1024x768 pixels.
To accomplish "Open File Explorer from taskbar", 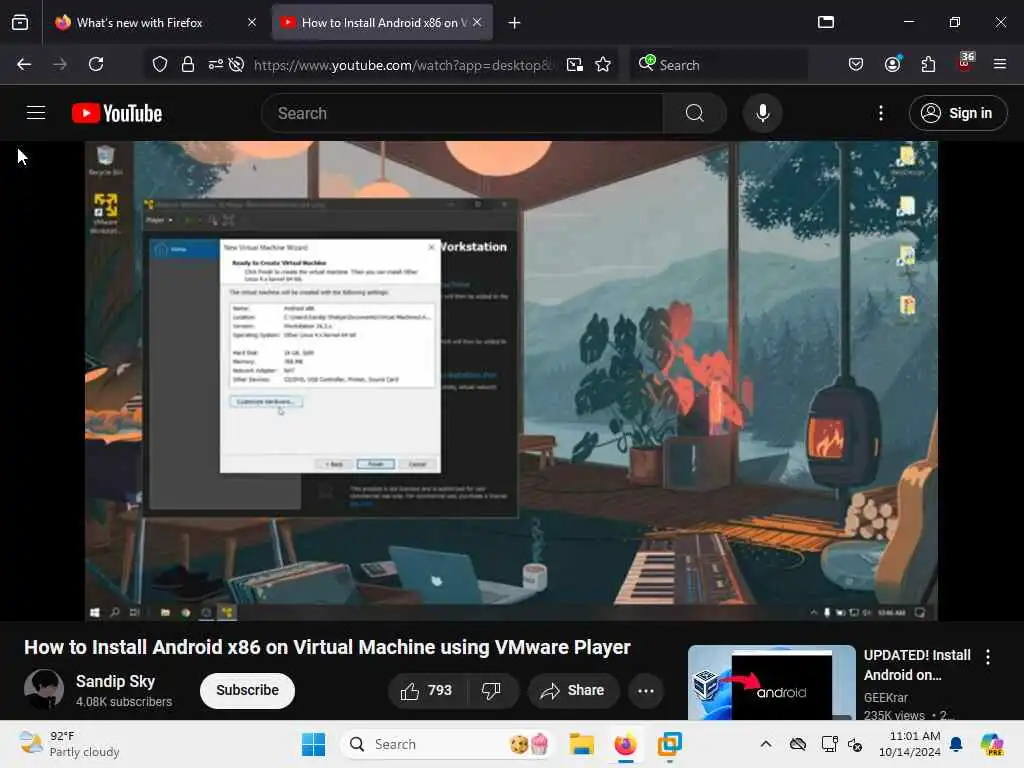I will (x=581, y=744).
